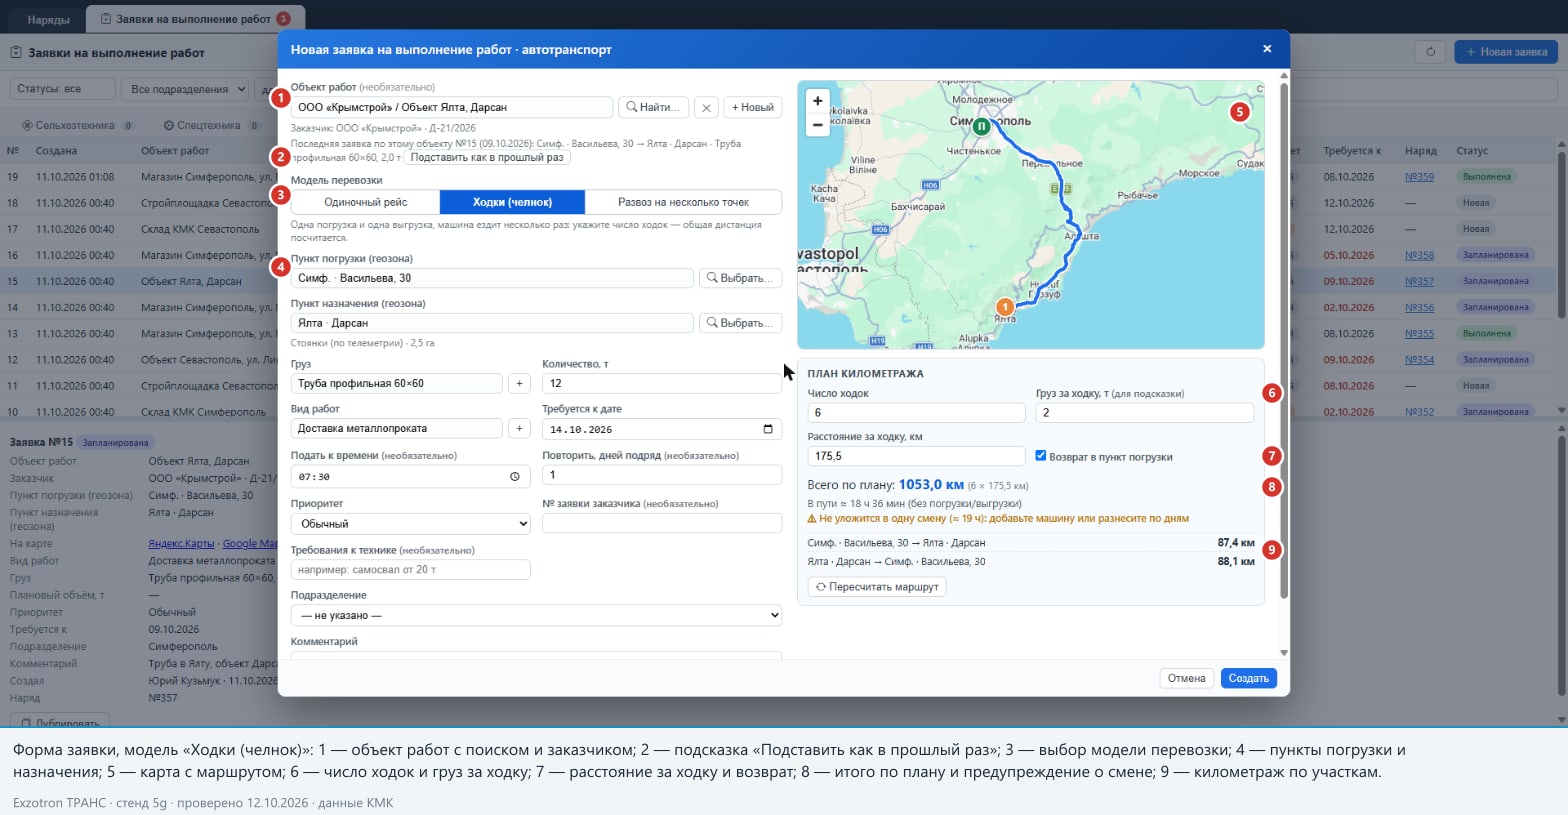Click the dialog's vertical scrollbar

point(1284,340)
